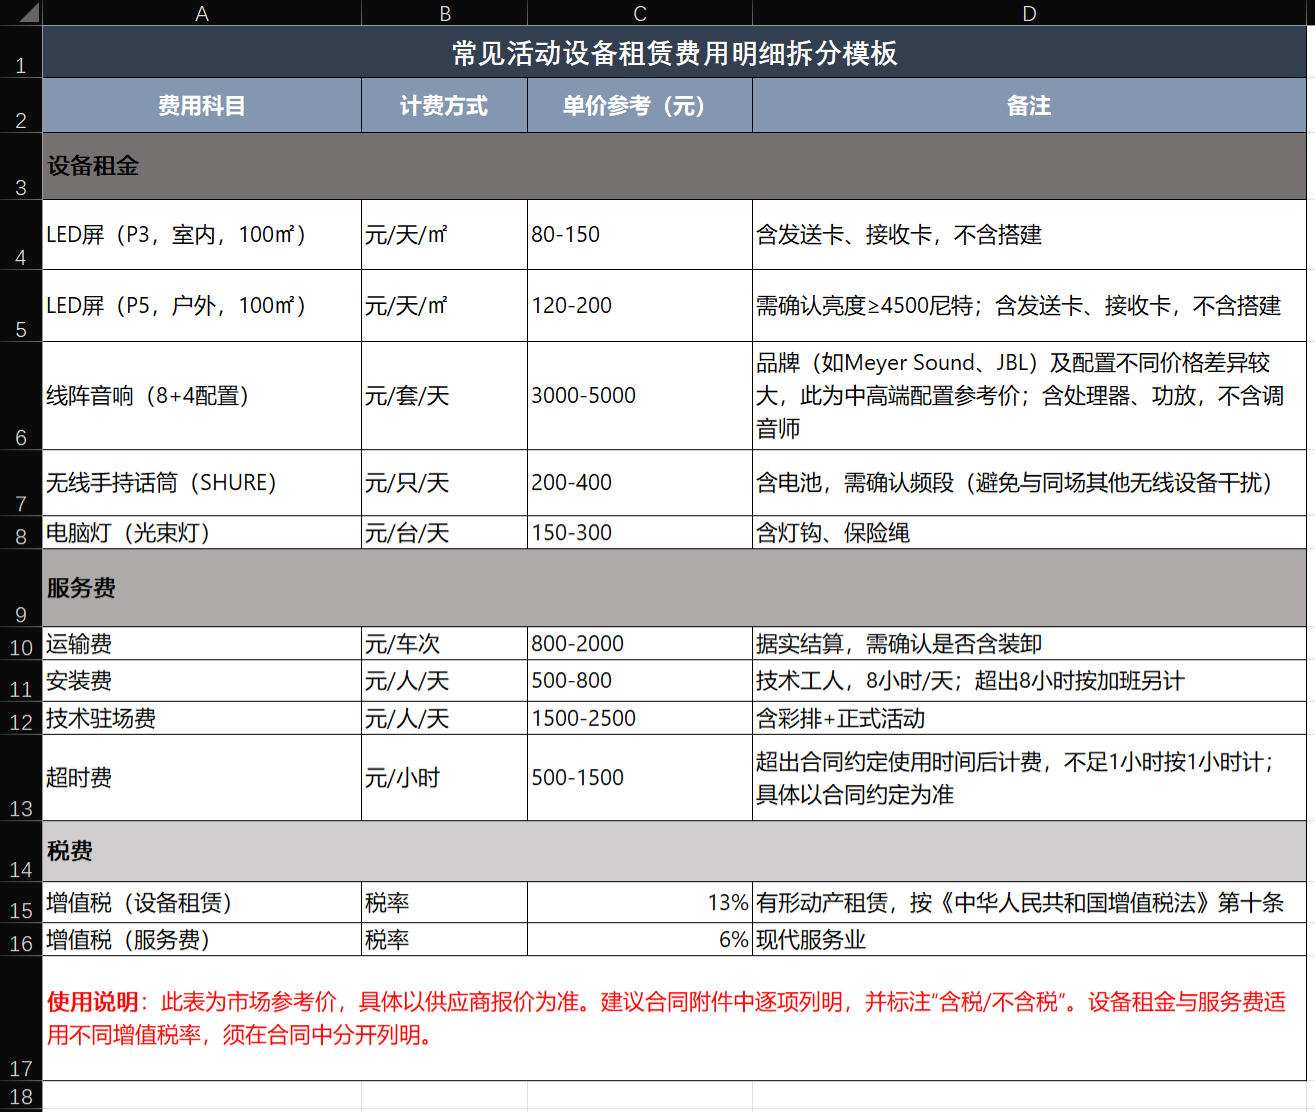Select column B header
This screenshot has height=1112, width=1315.
click(445, 13)
